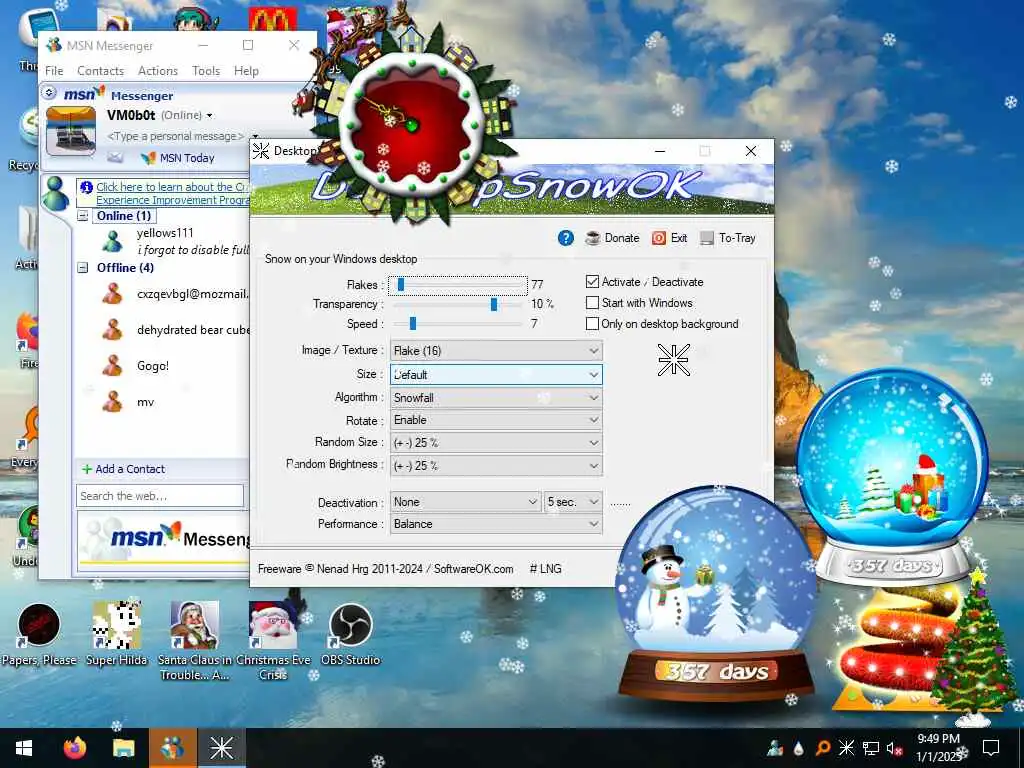The image size is (1024, 768).
Task: Switch to DesktopSnowOK taskbar button
Action: point(221,748)
